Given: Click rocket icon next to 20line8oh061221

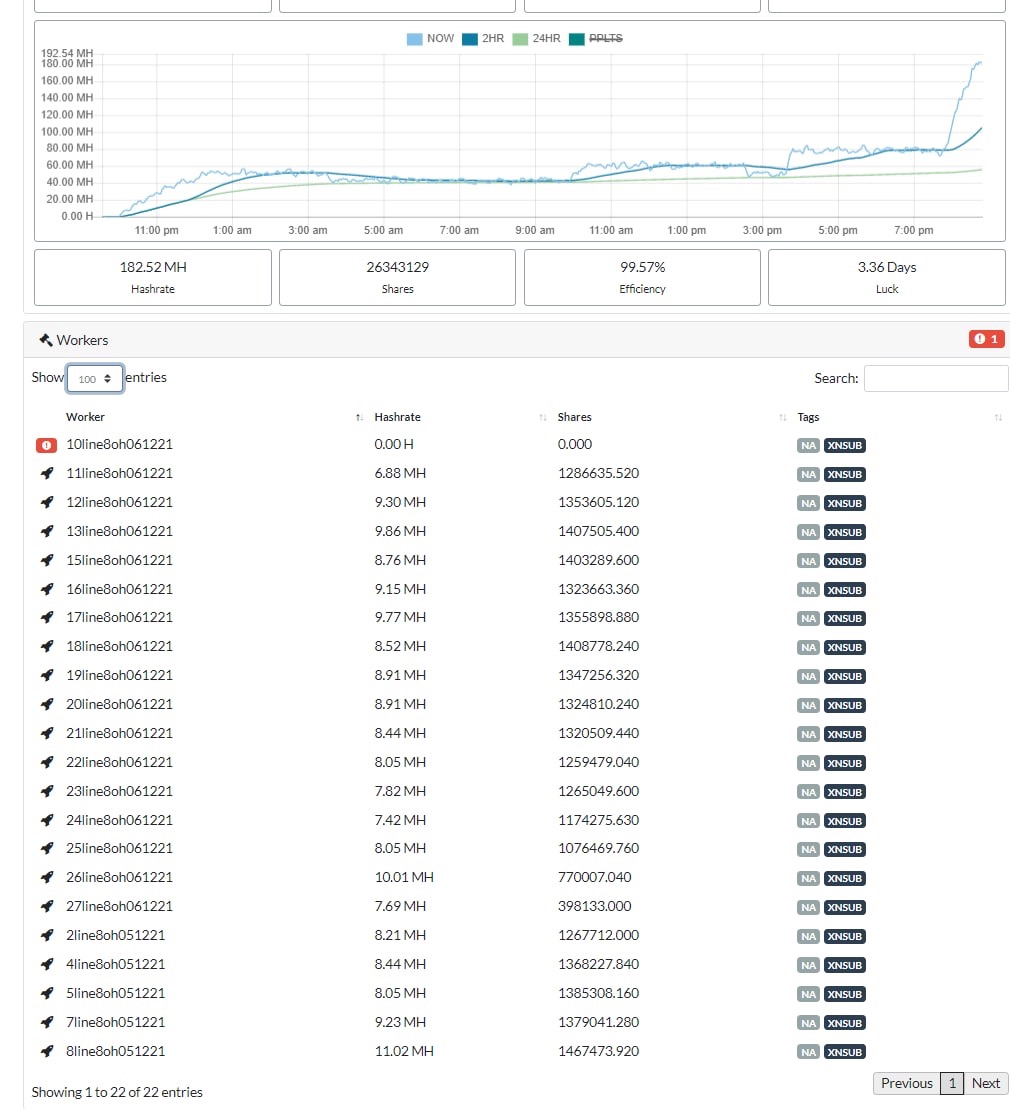Looking at the screenshot, I should (x=47, y=705).
